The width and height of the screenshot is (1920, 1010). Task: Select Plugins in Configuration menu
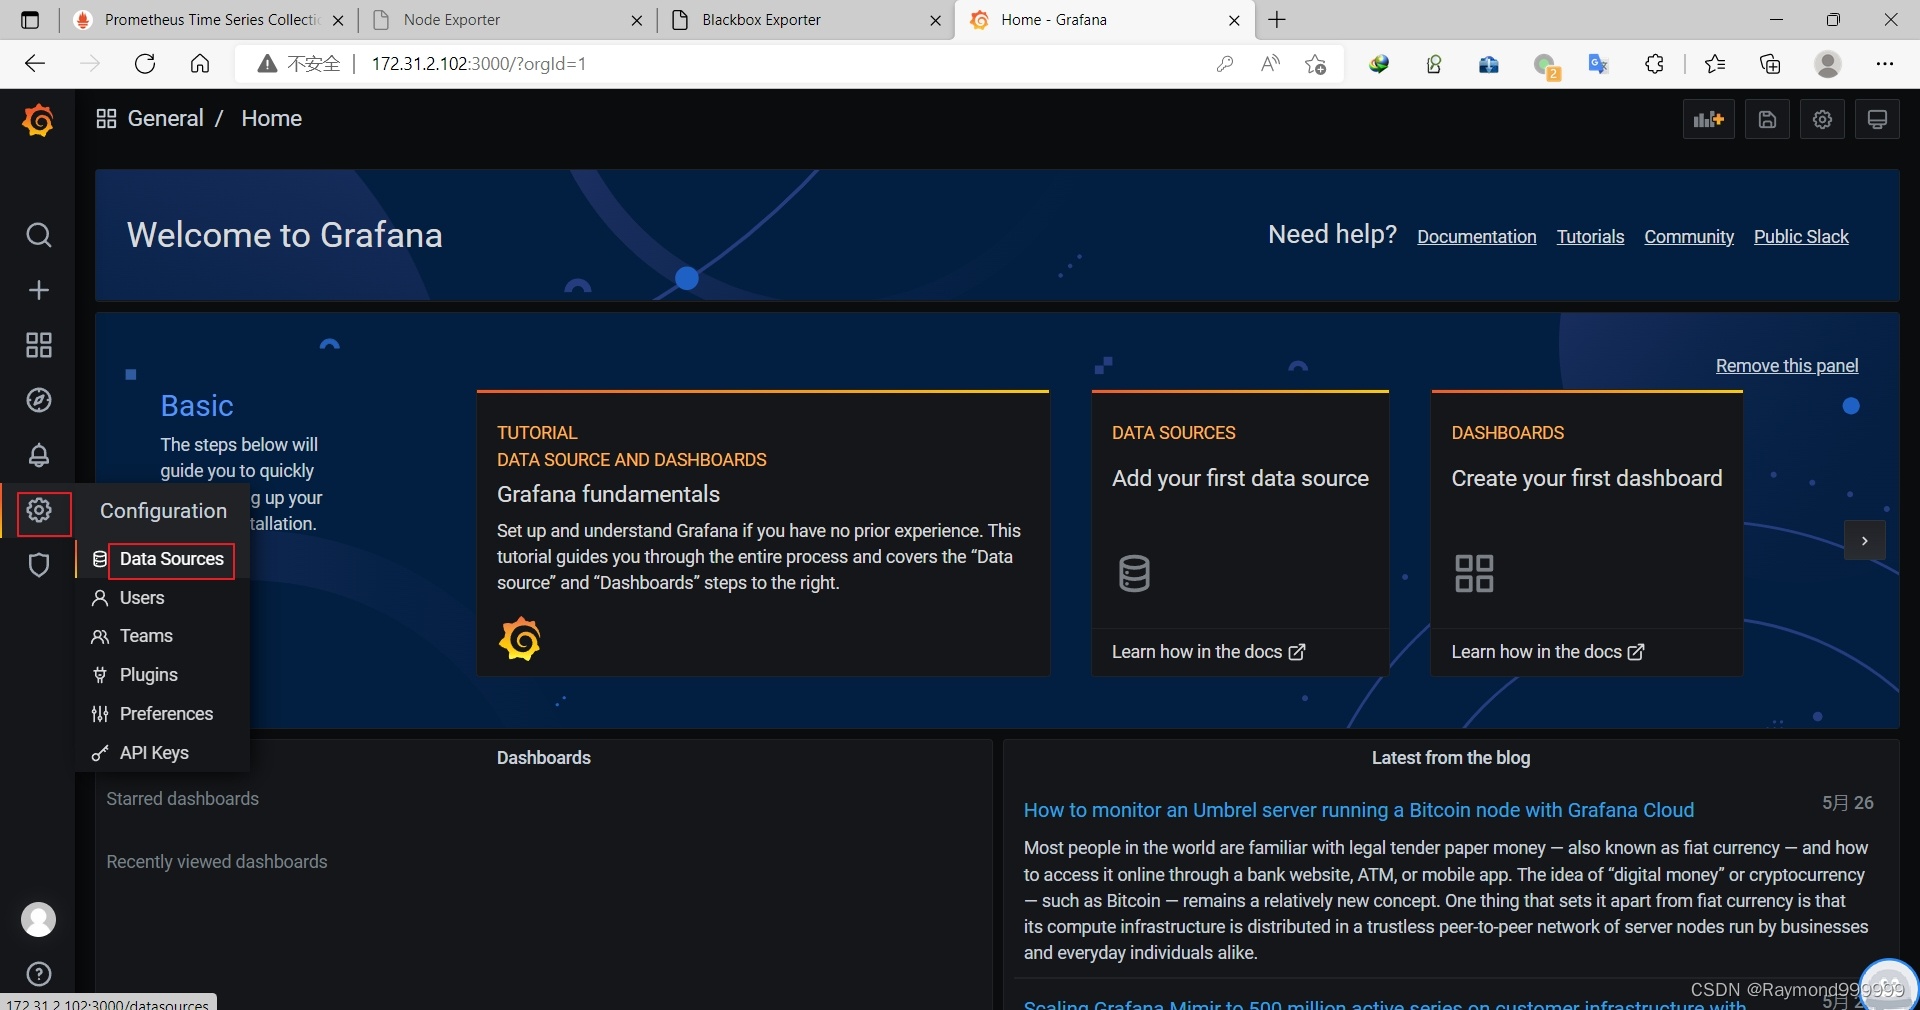pyautogui.click(x=149, y=675)
